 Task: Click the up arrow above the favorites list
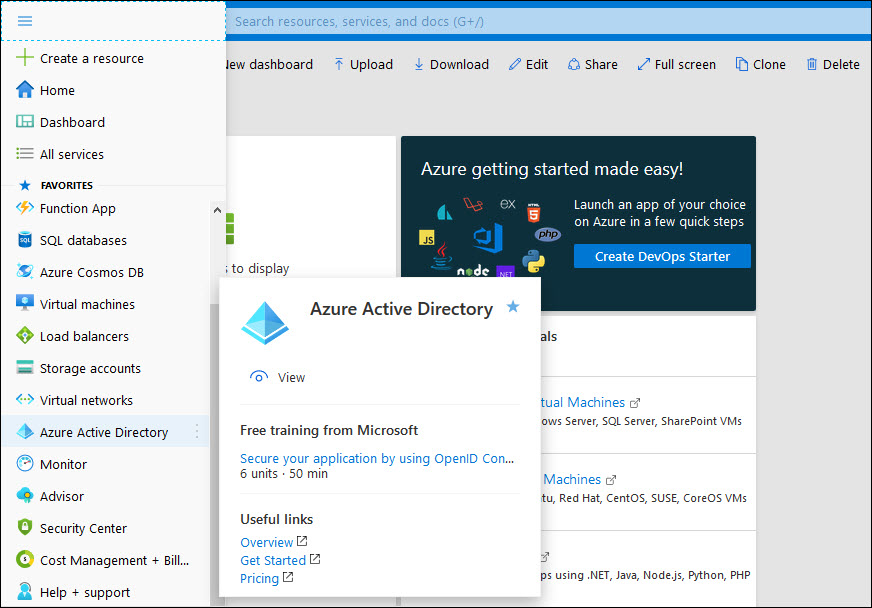218,210
